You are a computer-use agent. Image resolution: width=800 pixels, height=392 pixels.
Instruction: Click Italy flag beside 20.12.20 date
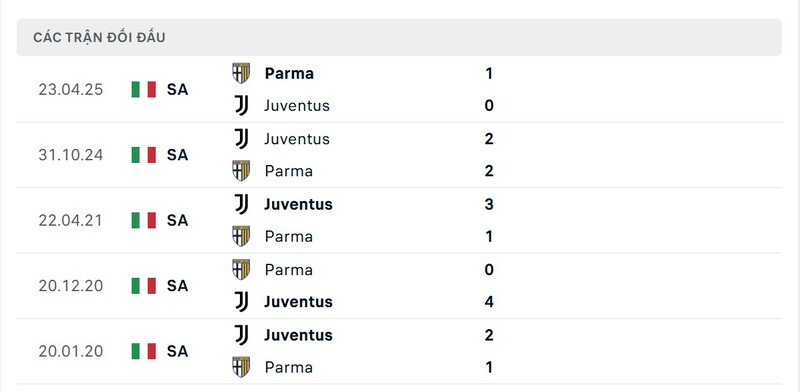tap(143, 285)
